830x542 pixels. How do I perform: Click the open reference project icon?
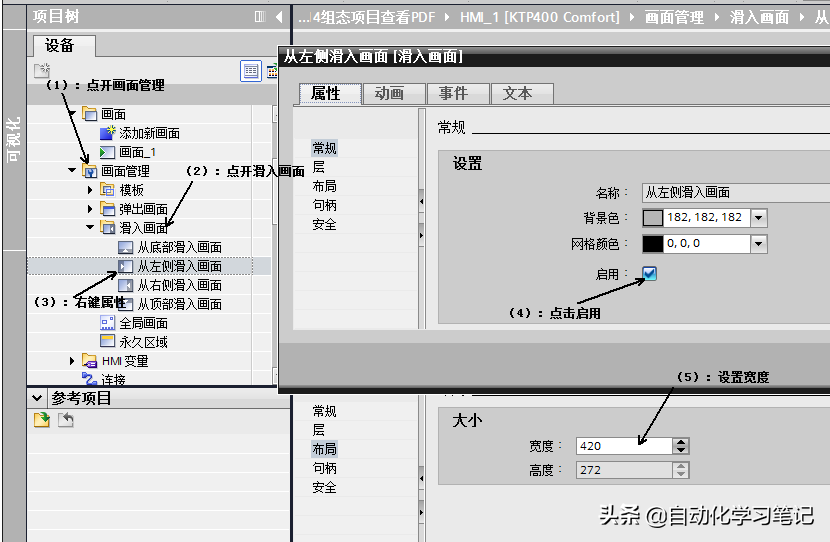tap(42, 420)
